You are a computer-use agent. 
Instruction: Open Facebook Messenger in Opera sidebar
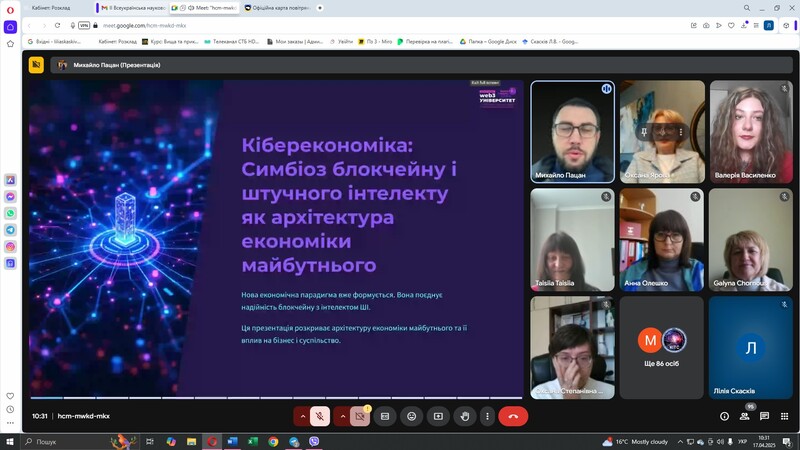pyautogui.click(x=10, y=197)
